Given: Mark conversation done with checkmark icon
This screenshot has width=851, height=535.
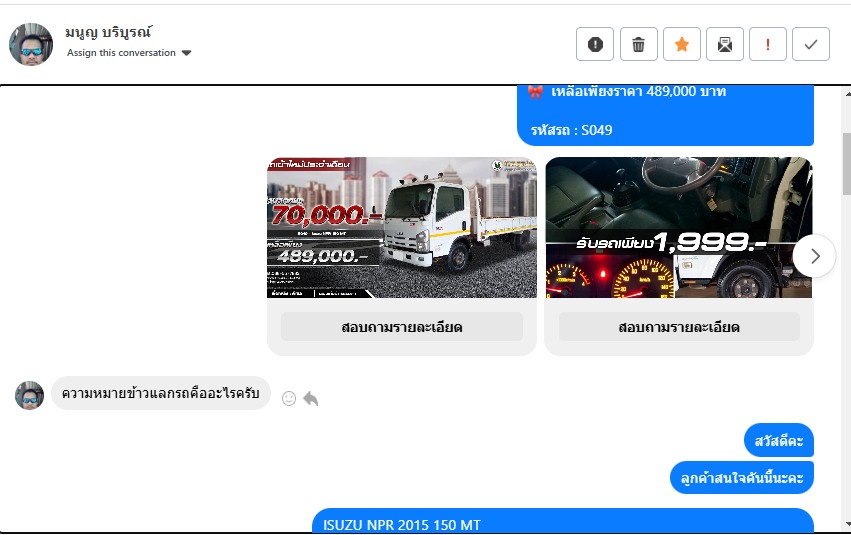Looking at the screenshot, I should point(811,44).
